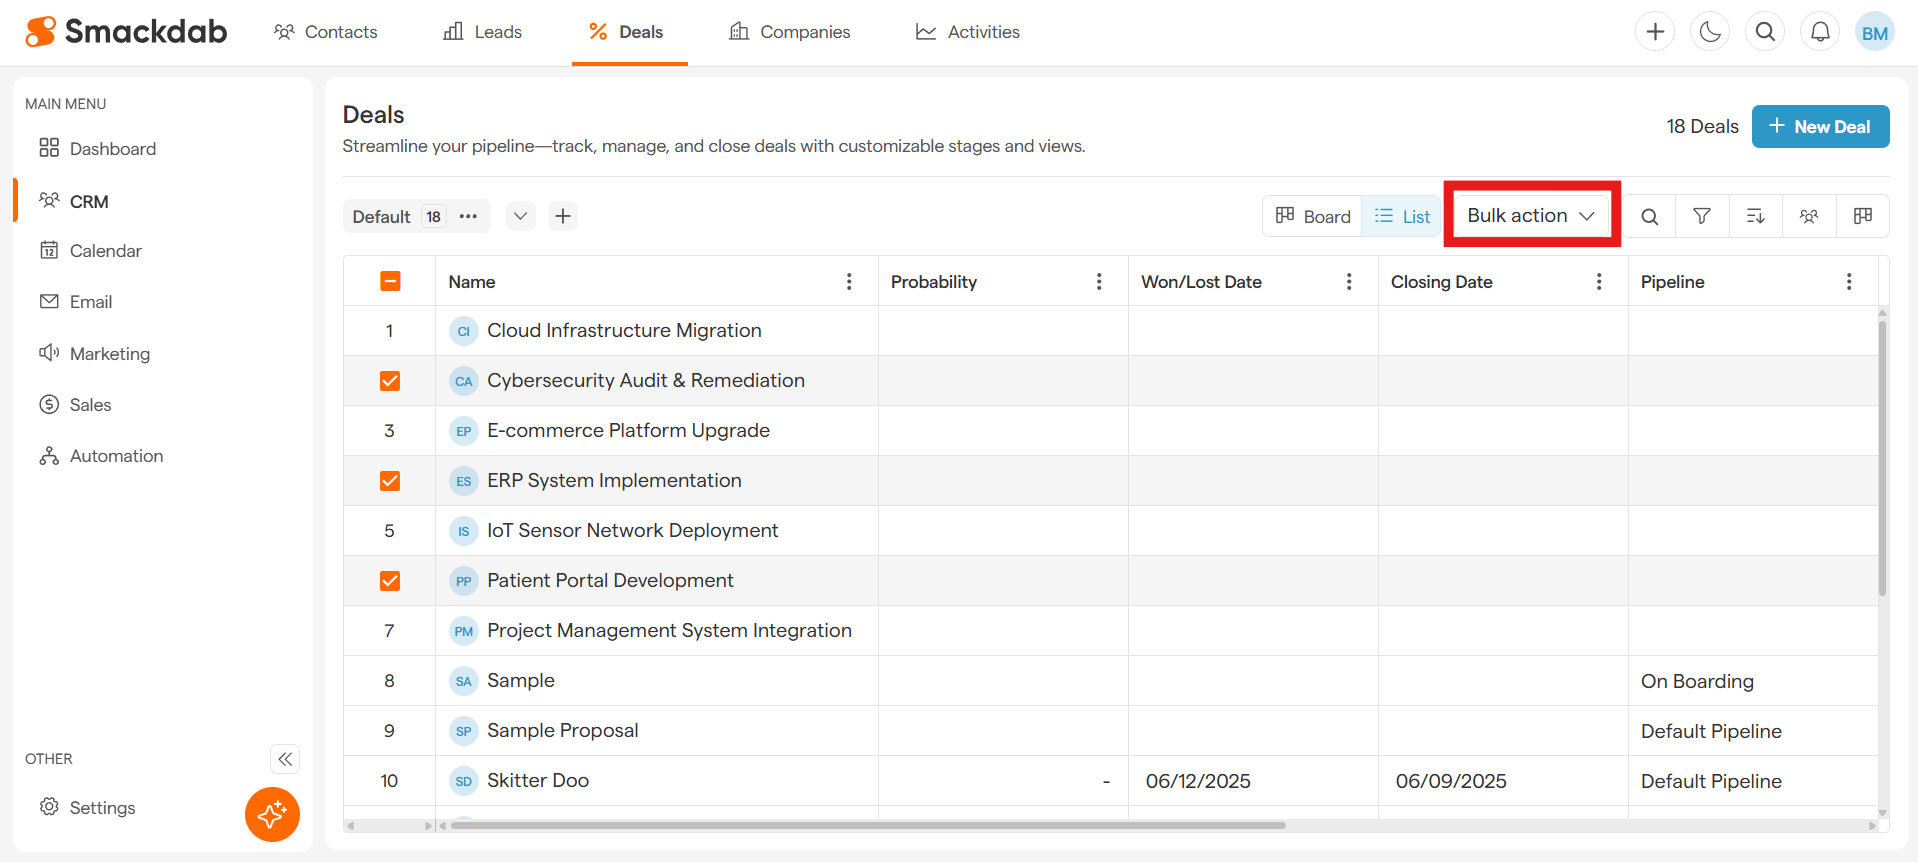Image resolution: width=1918 pixels, height=862 pixels.
Task: Uncheck the ERP System Implementation checkbox
Action: tap(390, 481)
